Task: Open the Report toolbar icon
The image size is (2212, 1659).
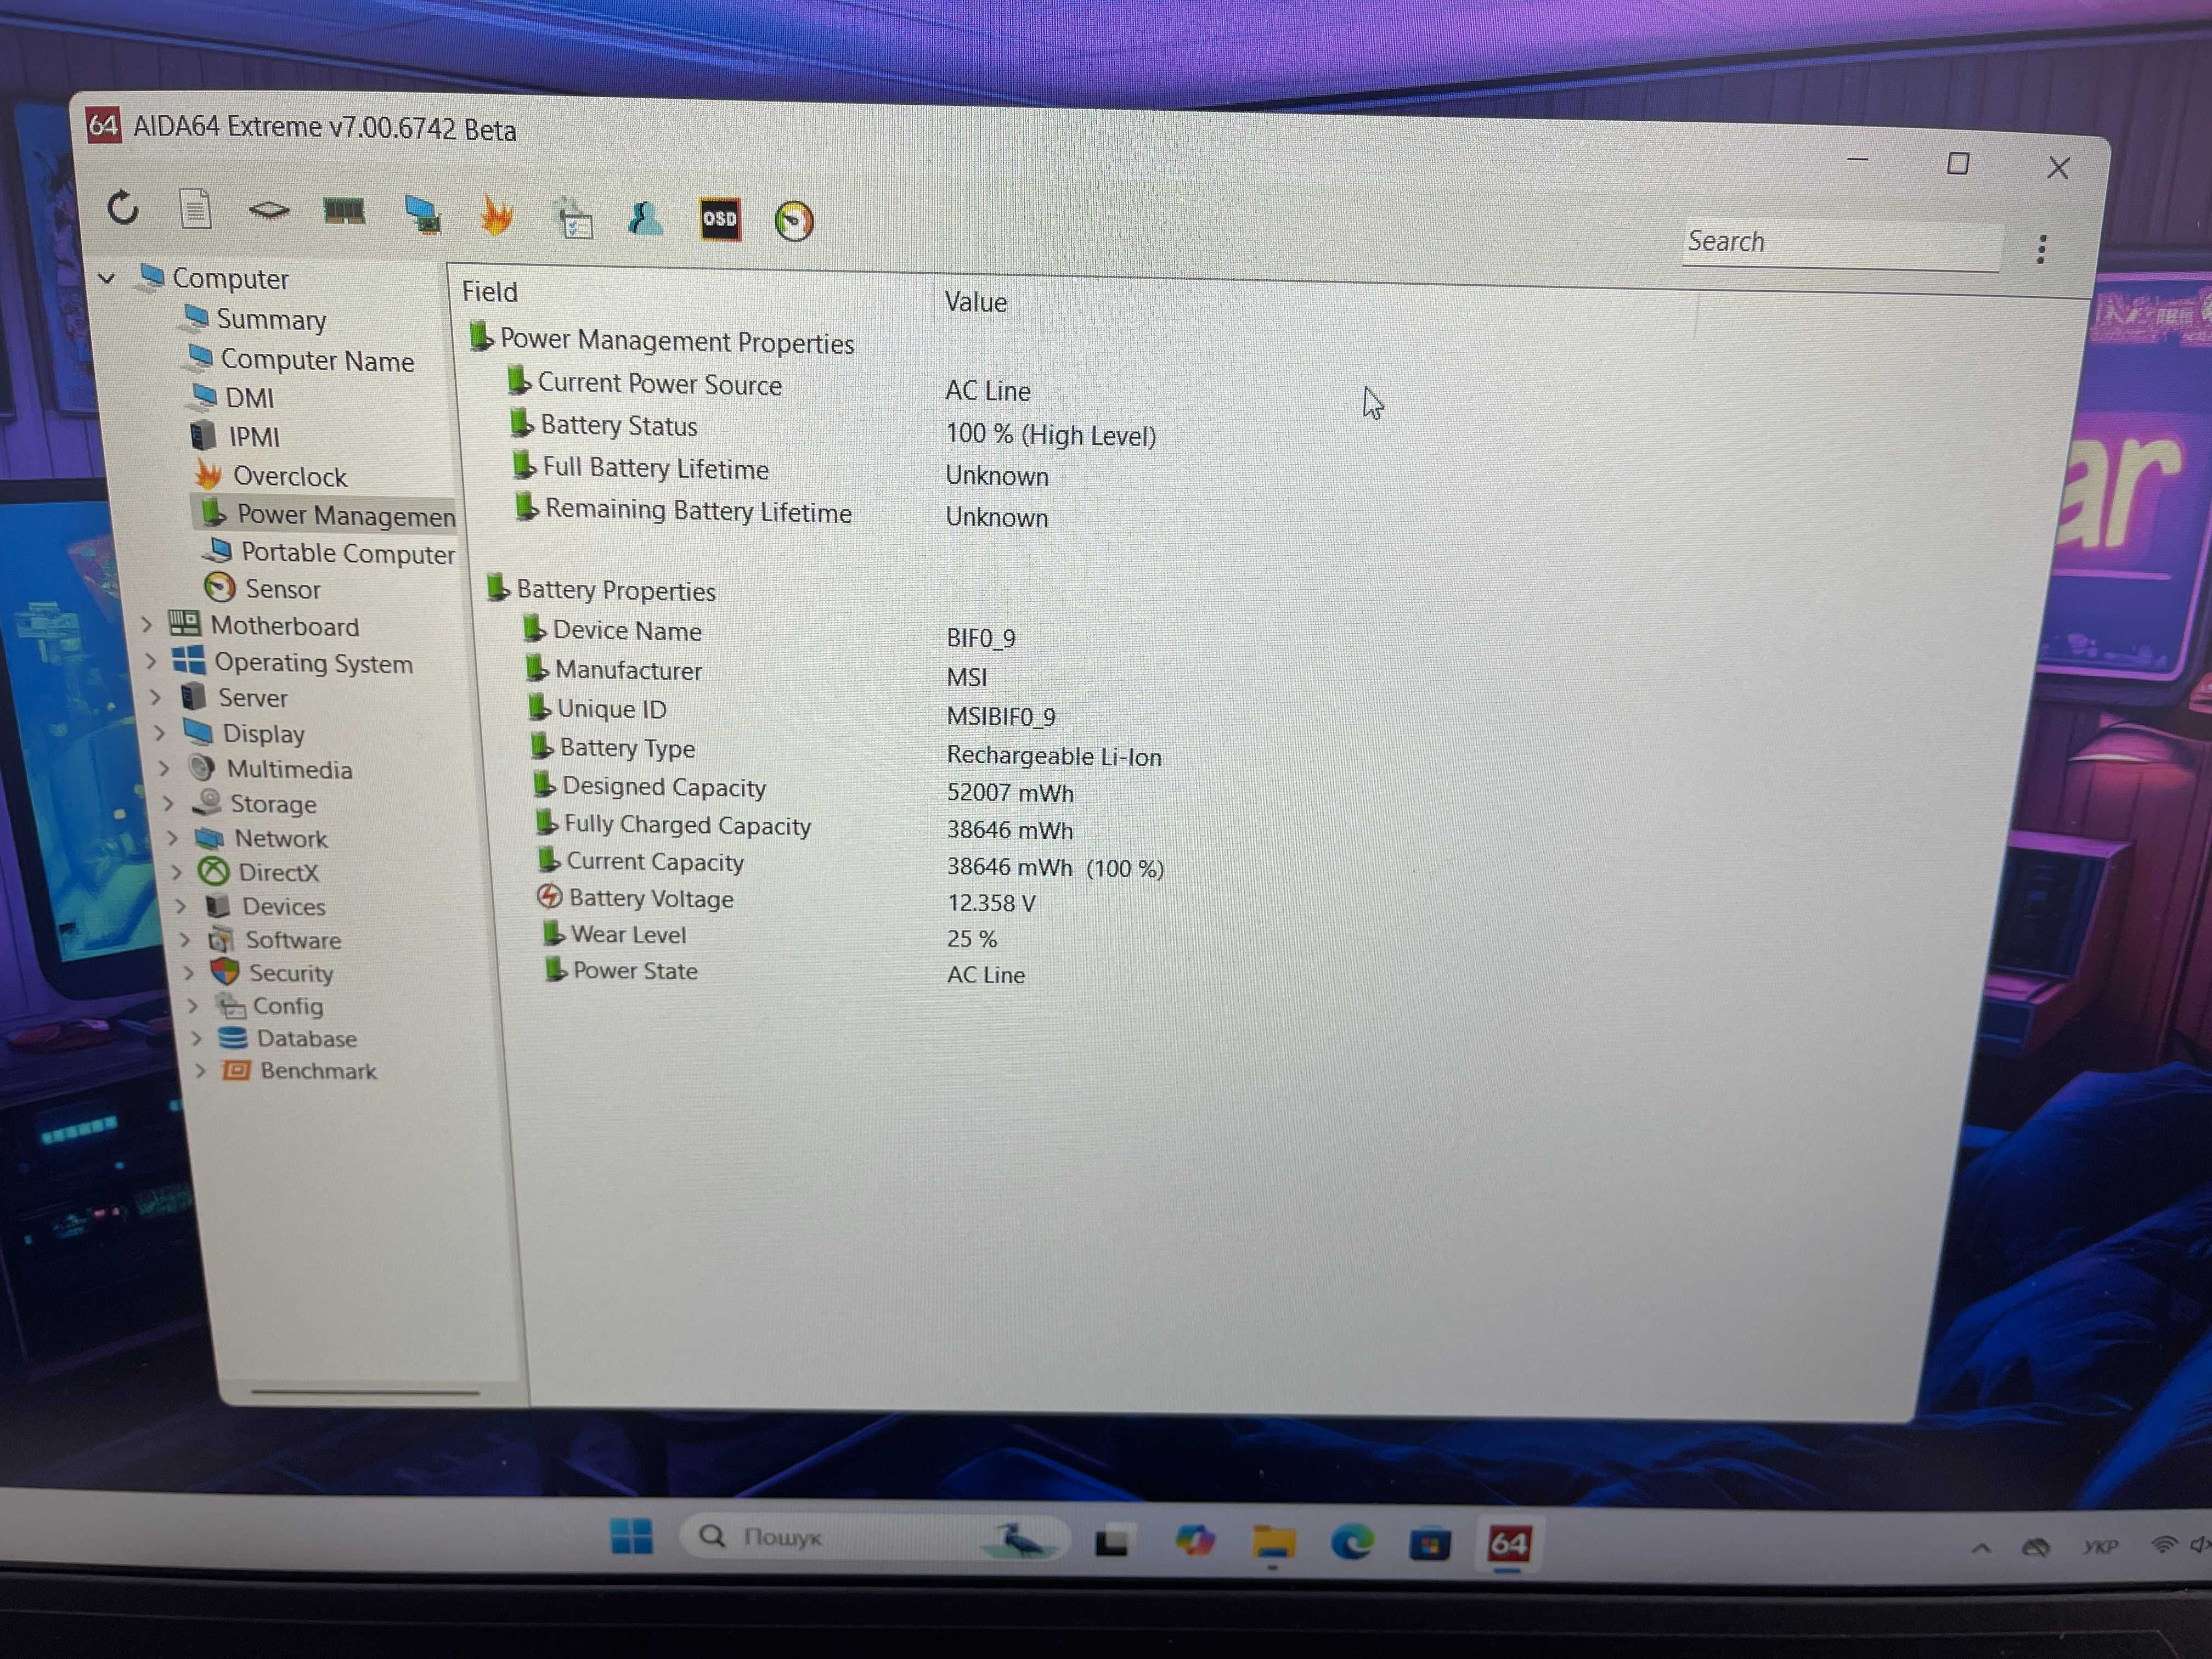Action: (195, 209)
